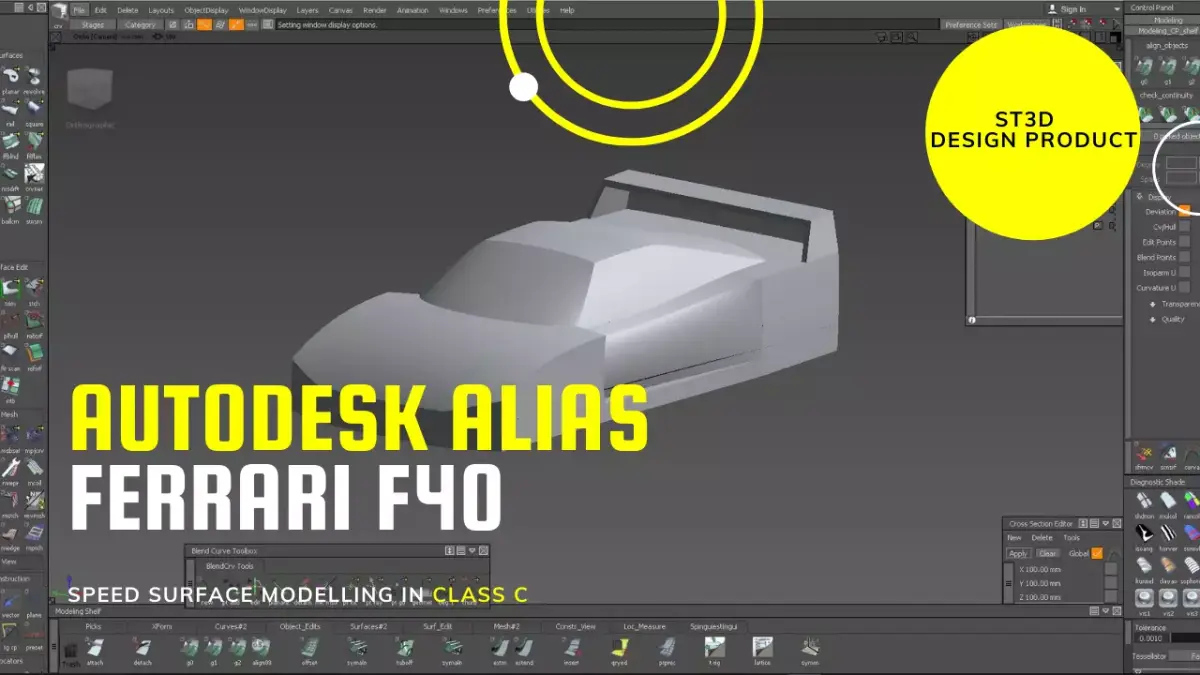Screen dimensions: 1200x675
Task: Close the Blend Curve Toolbox window
Action: [x=484, y=550]
